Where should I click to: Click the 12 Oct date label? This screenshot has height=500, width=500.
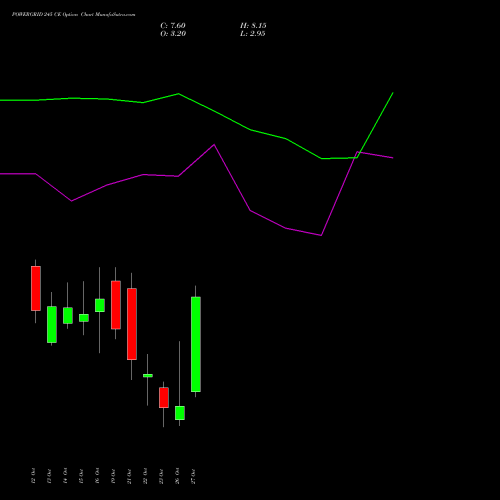pos(33,476)
